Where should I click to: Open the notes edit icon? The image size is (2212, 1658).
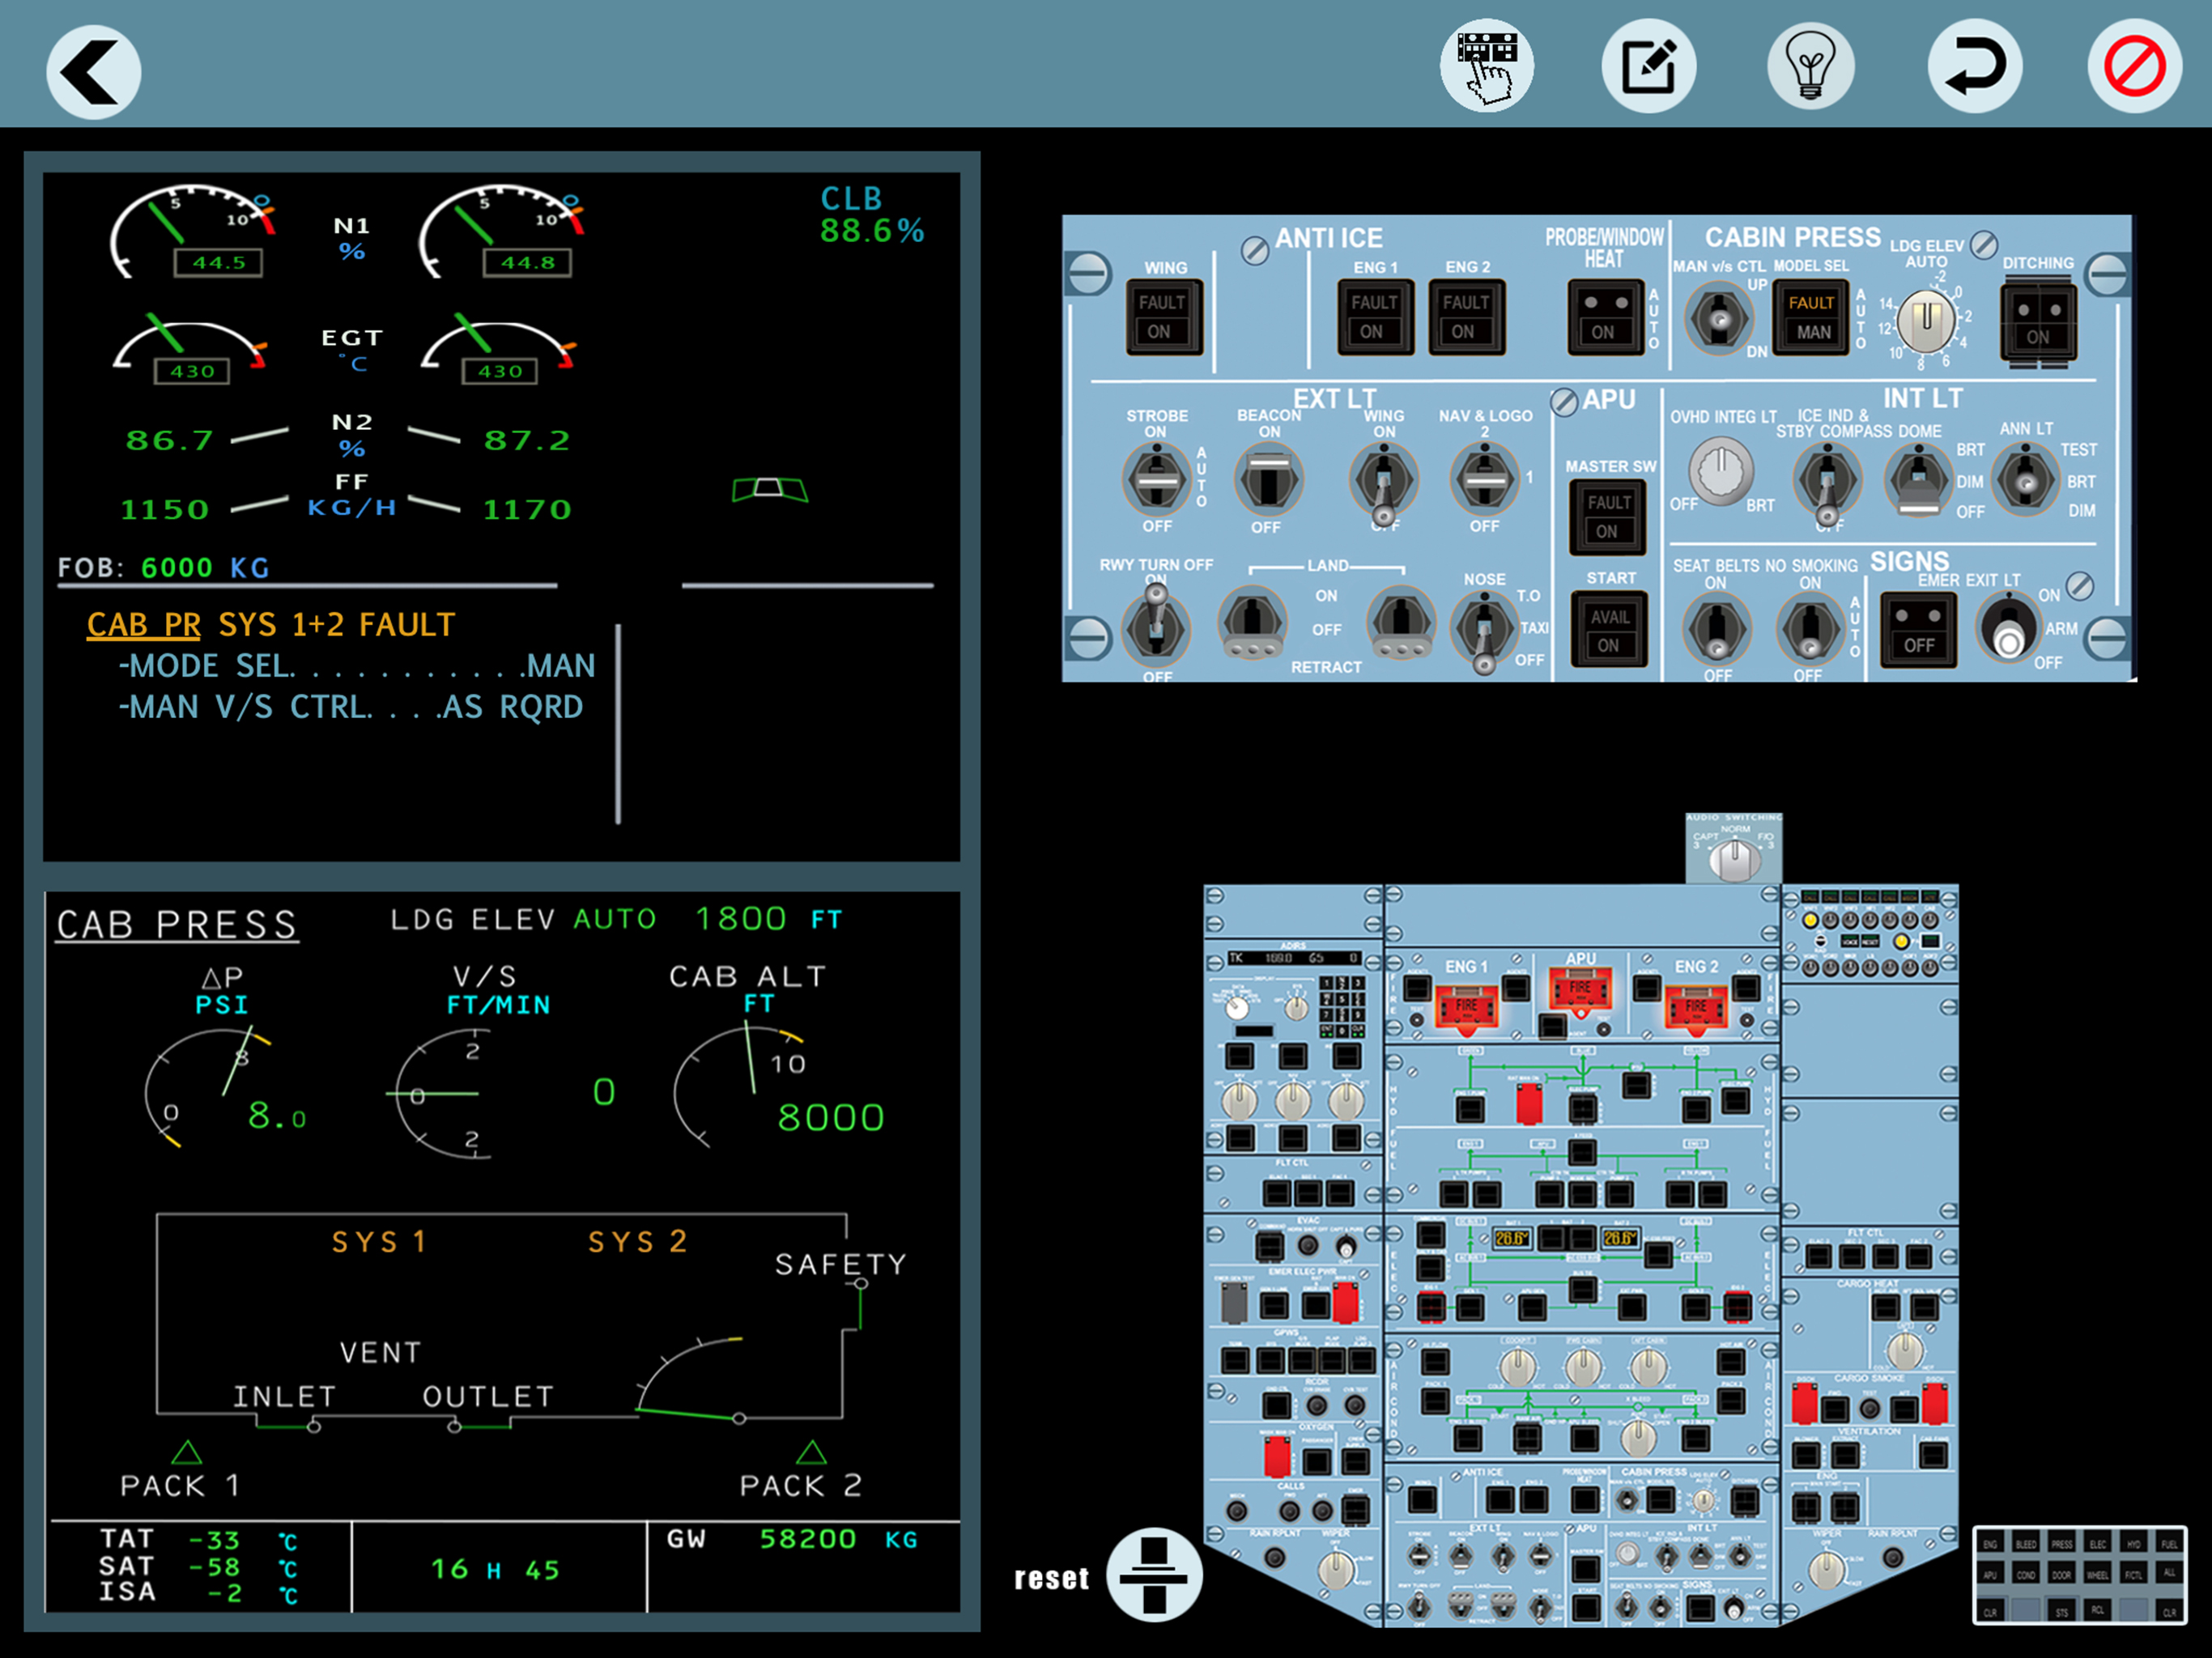coord(1648,66)
